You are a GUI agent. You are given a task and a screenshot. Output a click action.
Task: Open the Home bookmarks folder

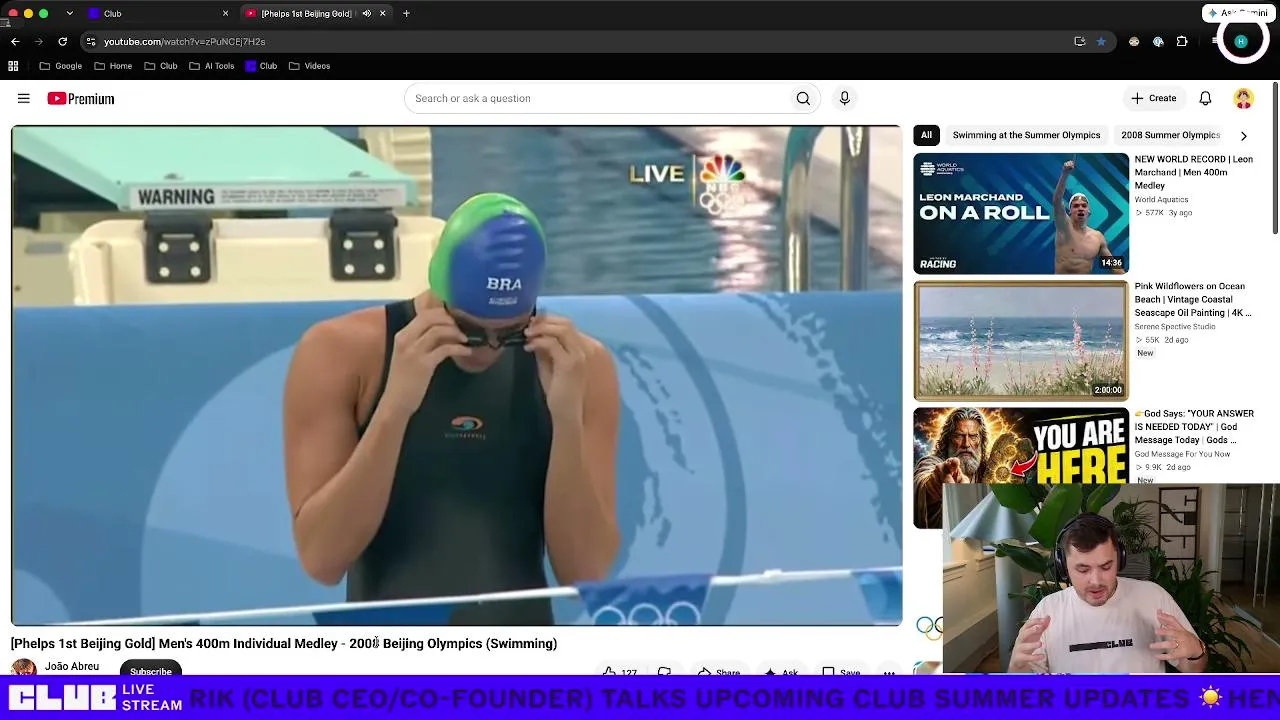113,66
